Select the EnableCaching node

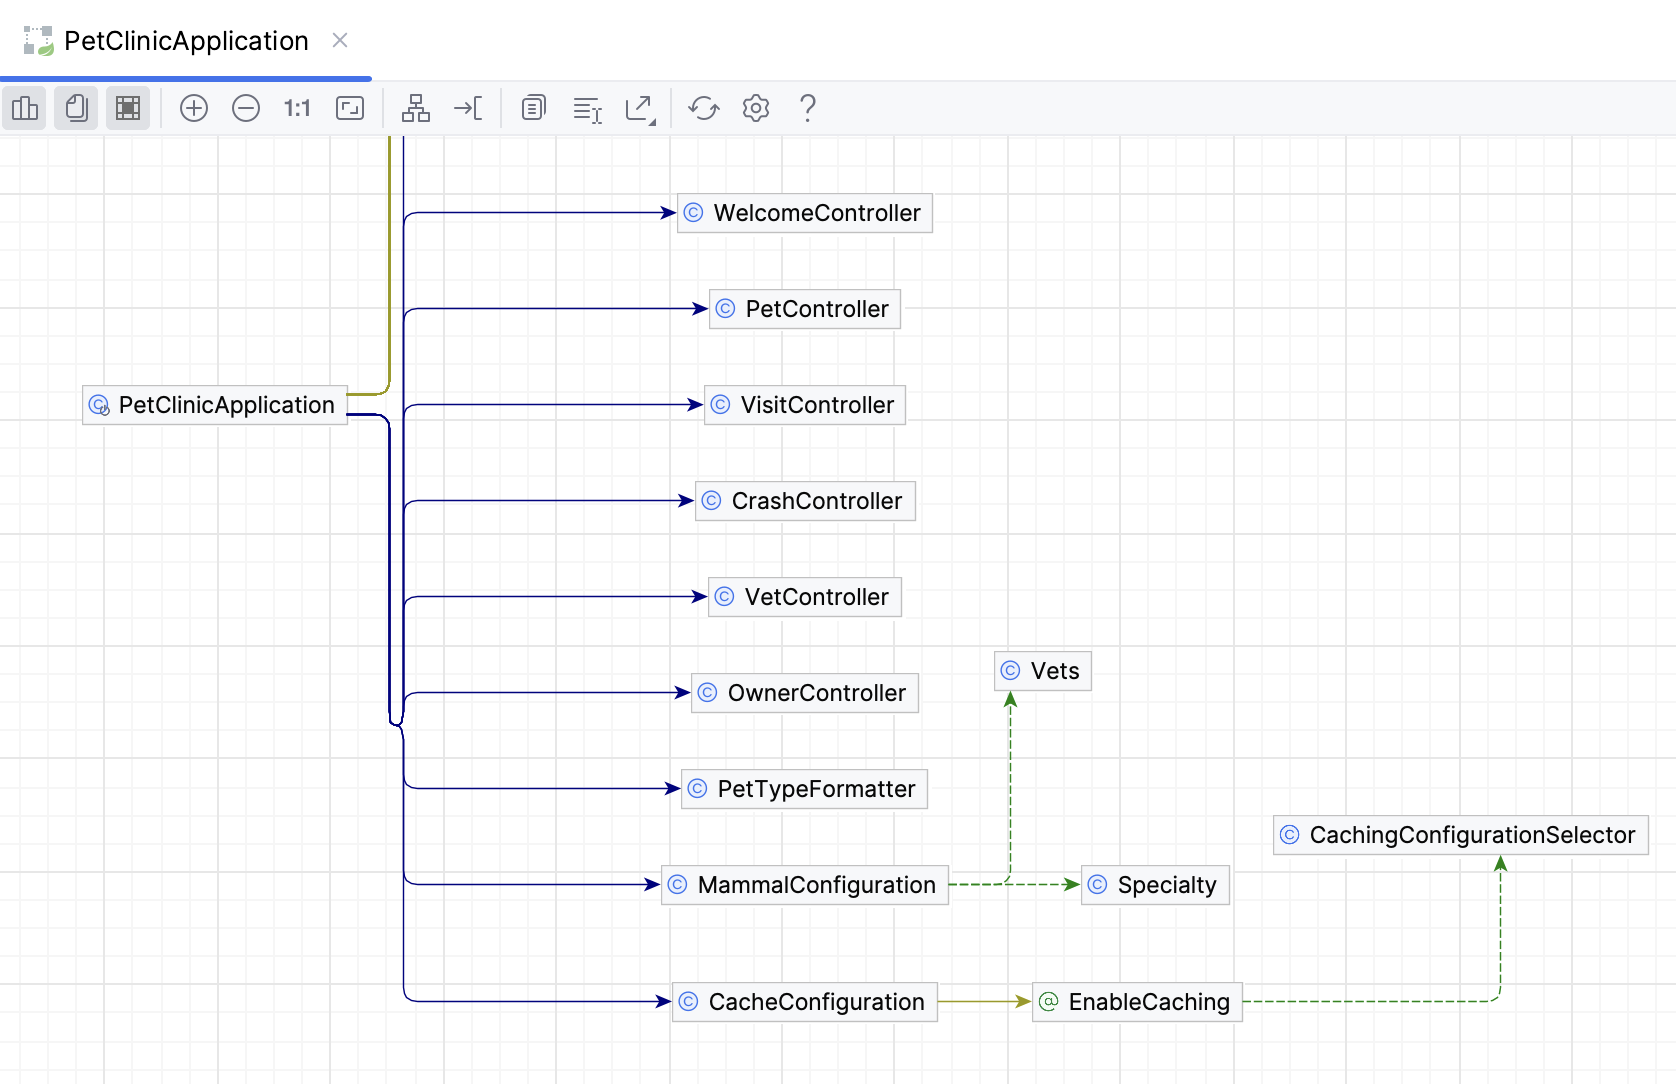[x=1135, y=1001]
